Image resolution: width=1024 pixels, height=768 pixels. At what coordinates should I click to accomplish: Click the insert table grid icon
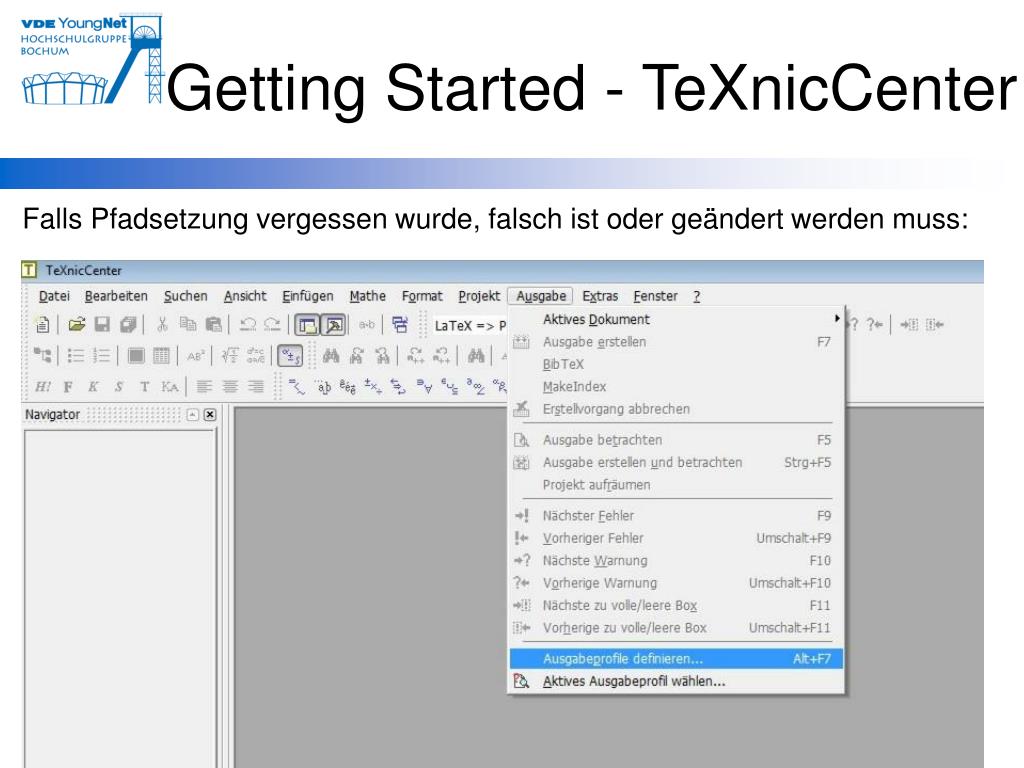click(x=161, y=355)
